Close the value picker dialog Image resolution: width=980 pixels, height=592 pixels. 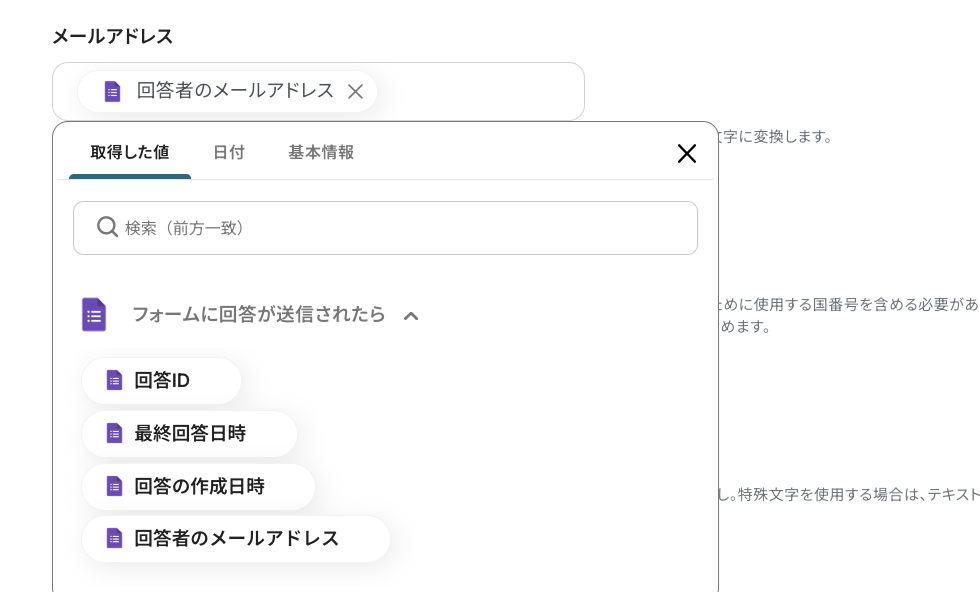click(687, 153)
